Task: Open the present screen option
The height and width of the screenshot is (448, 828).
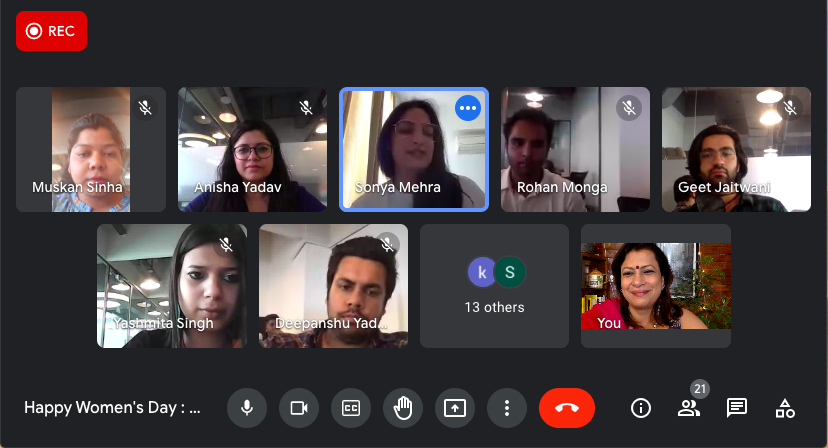Action: coord(455,408)
